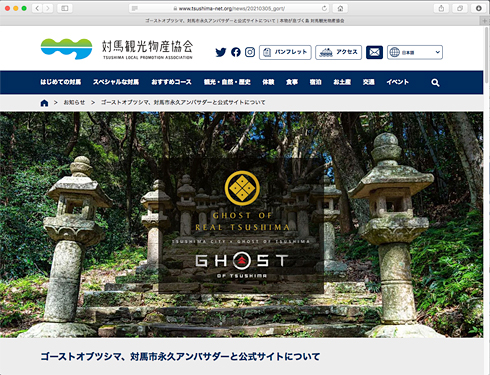Screen dimensions: 490x375
Task: Open the Twitter link in the header
Action: click(221, 52)
